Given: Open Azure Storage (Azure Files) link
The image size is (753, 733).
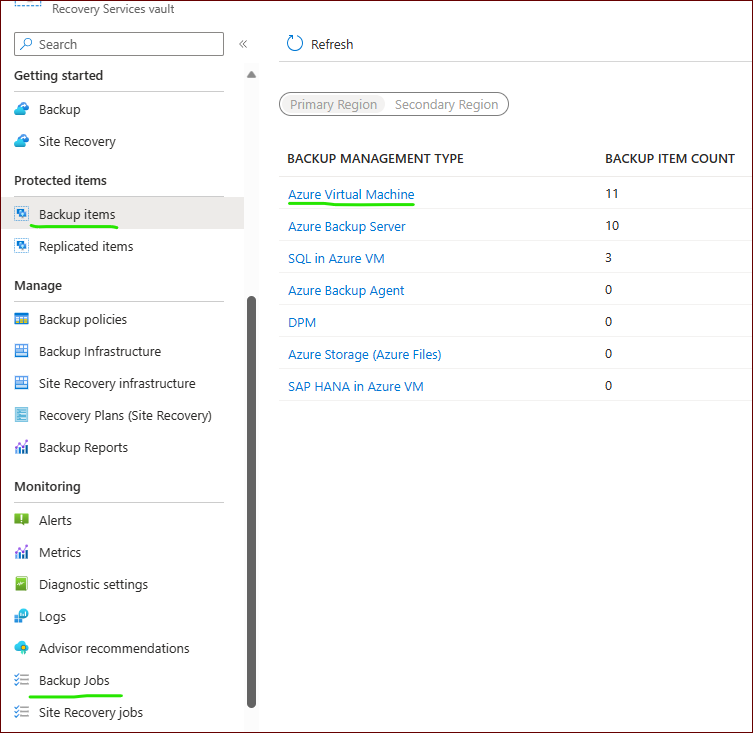Looking at the screenshot, I should click(364, 354).
